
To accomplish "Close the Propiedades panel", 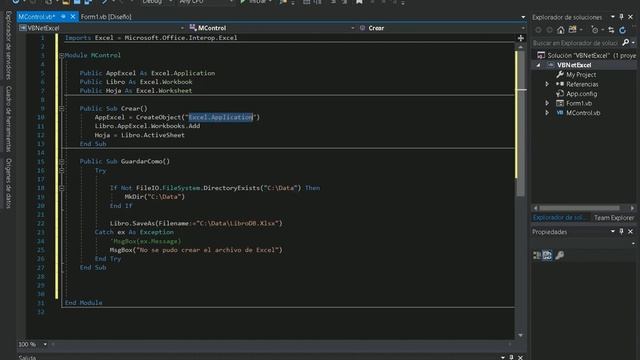I will [x=630, y=231].
